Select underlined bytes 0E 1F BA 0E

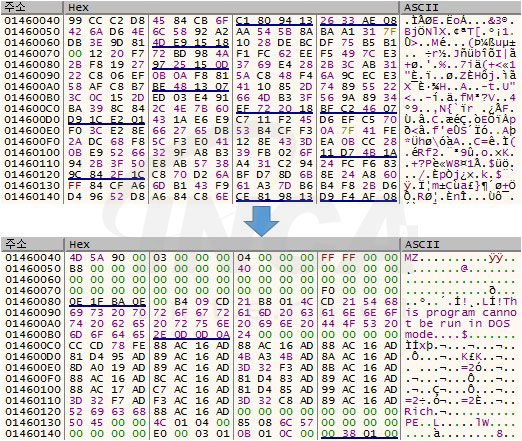(x=108, y=302)
